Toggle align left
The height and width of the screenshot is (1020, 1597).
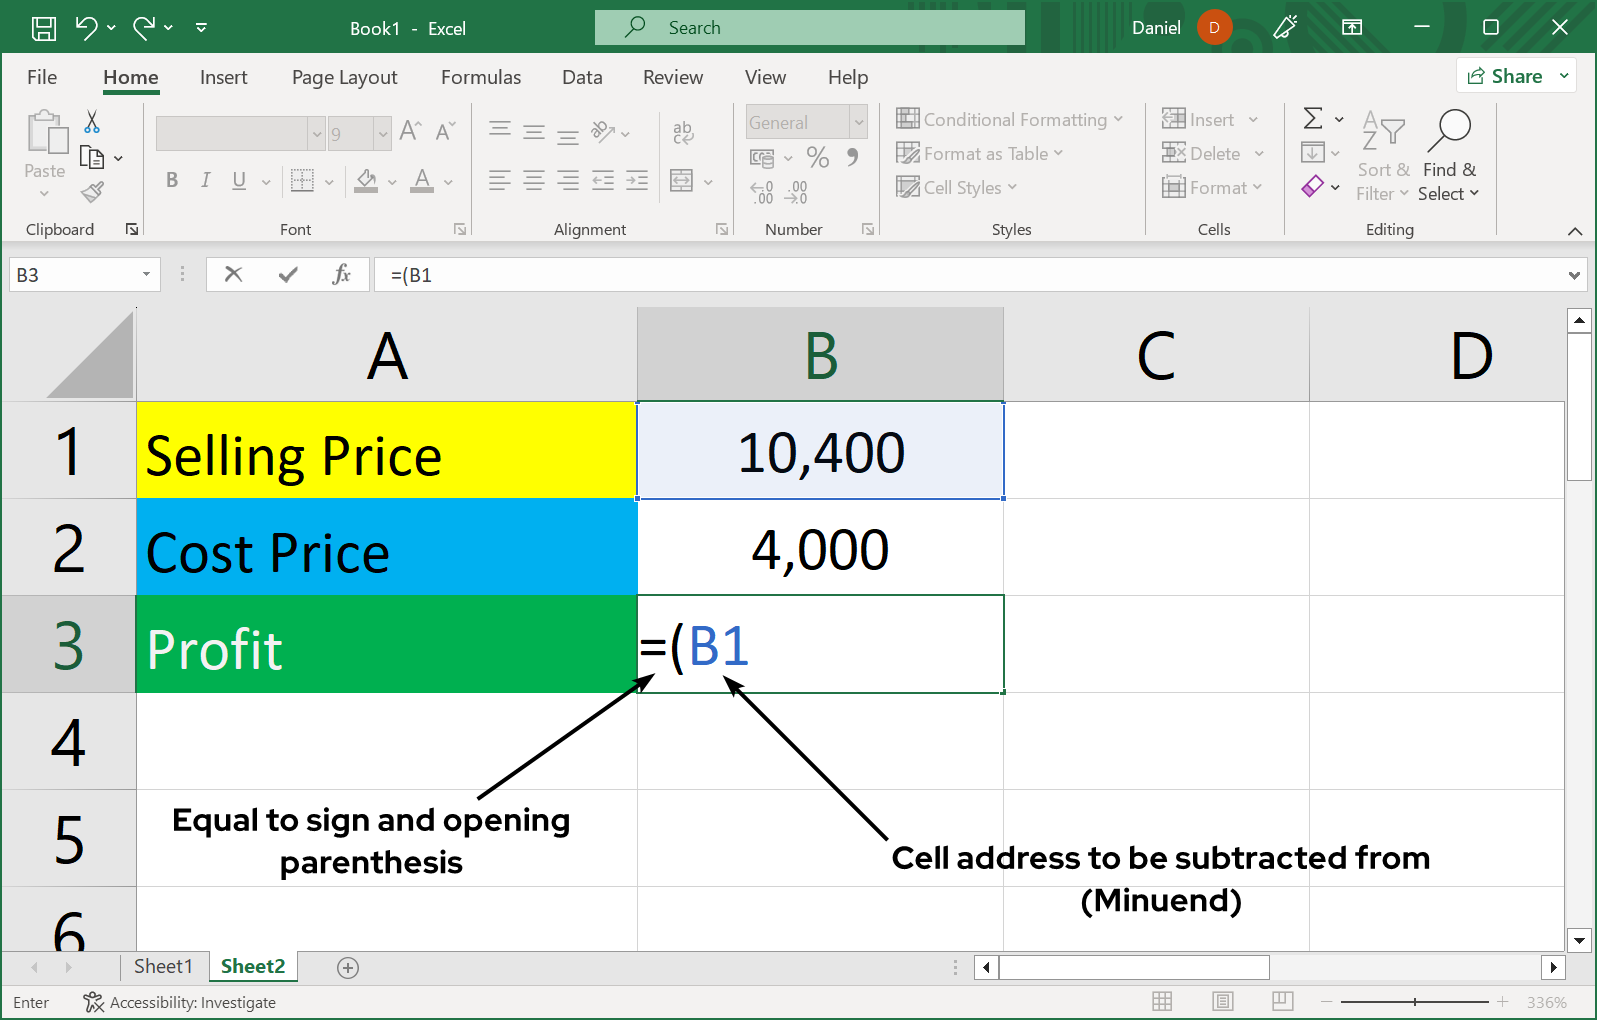[500, 180]
